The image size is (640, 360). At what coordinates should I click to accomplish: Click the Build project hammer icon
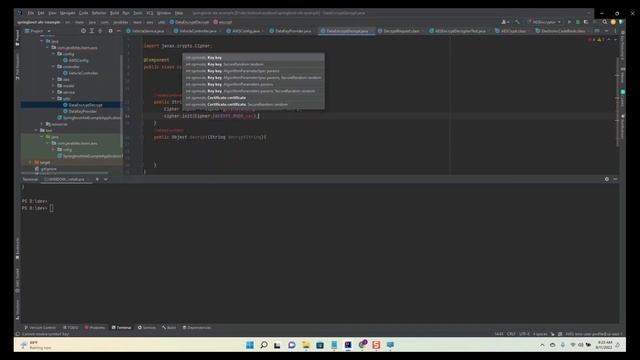coord(518,22)
